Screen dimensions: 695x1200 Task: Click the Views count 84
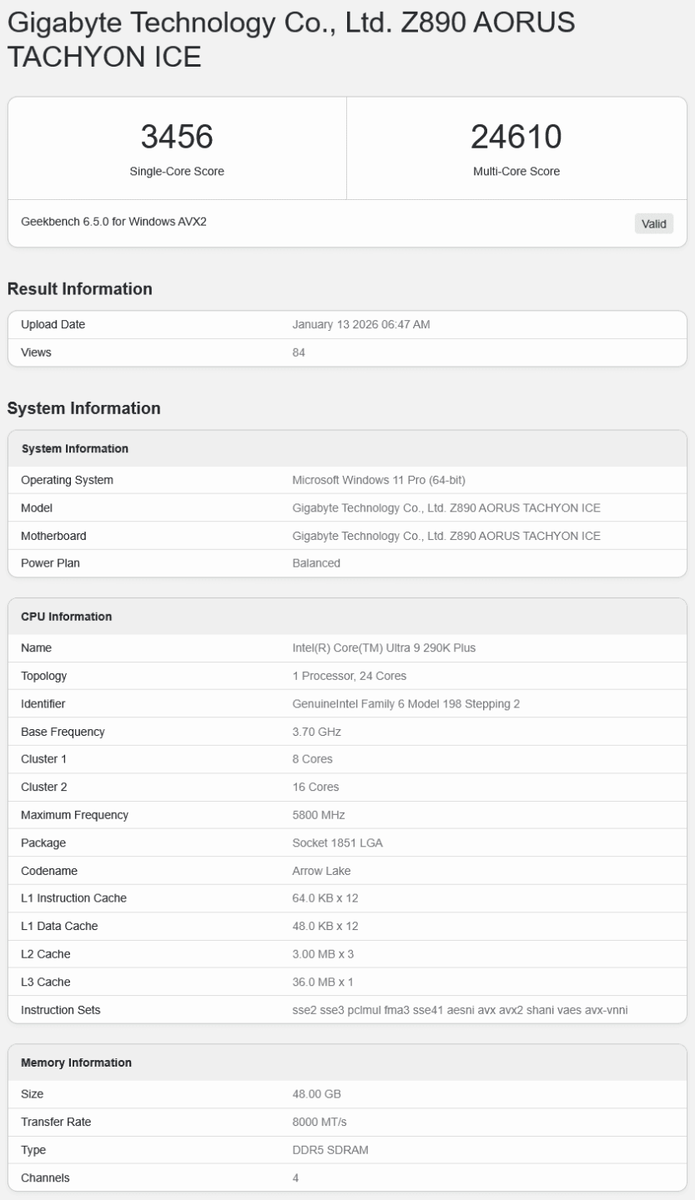pos(299,352)
